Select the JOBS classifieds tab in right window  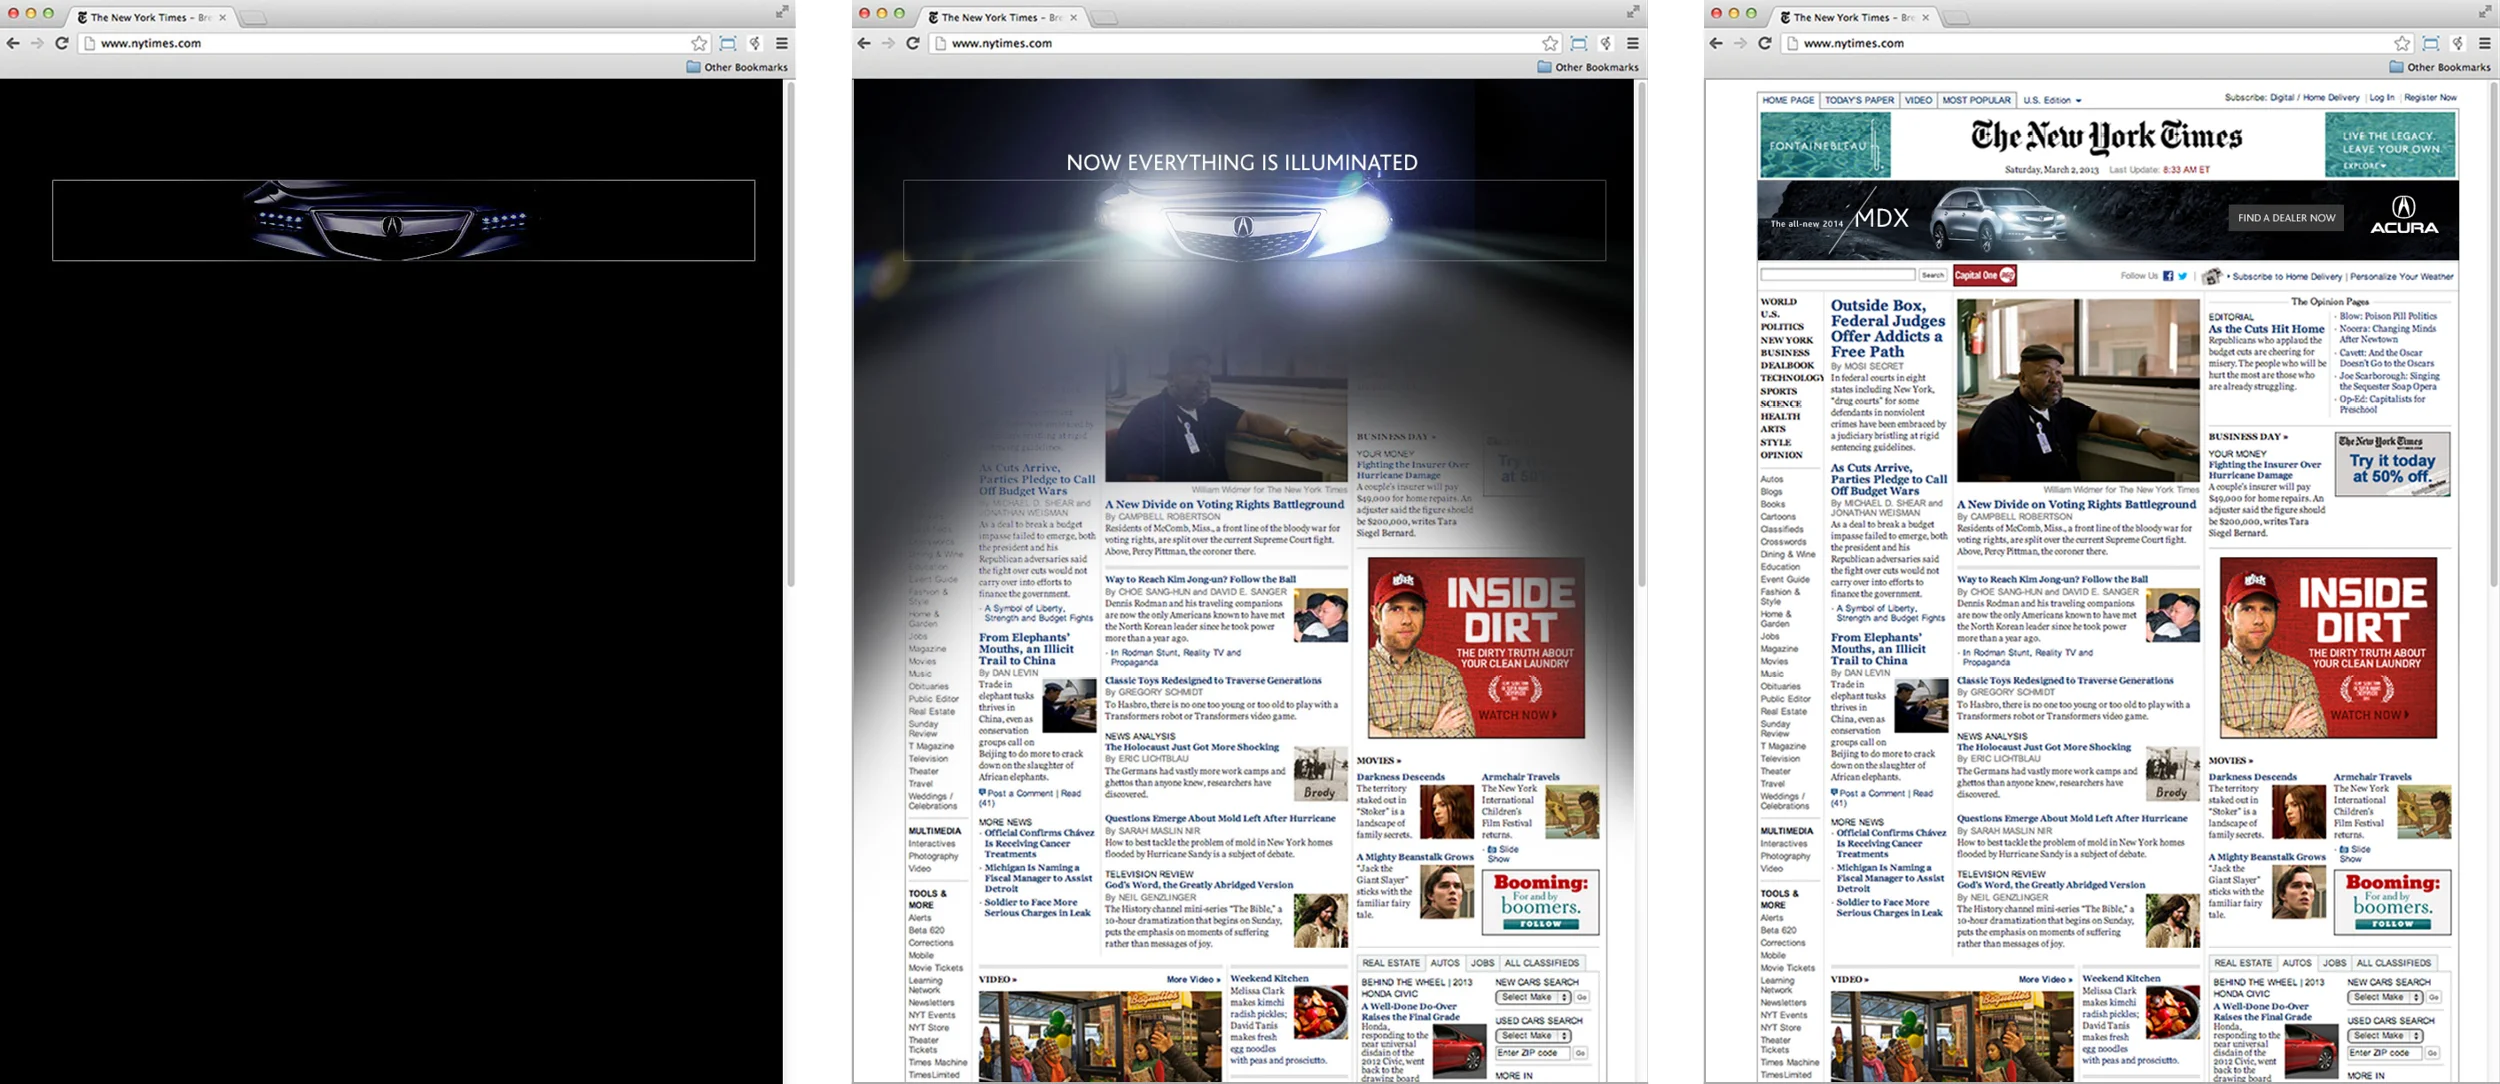2334,963
